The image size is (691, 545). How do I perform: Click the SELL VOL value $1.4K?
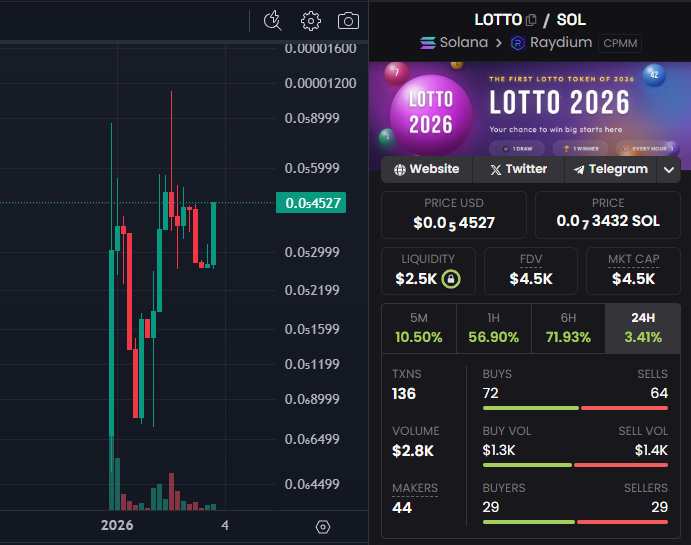click(x=651, y=450)
